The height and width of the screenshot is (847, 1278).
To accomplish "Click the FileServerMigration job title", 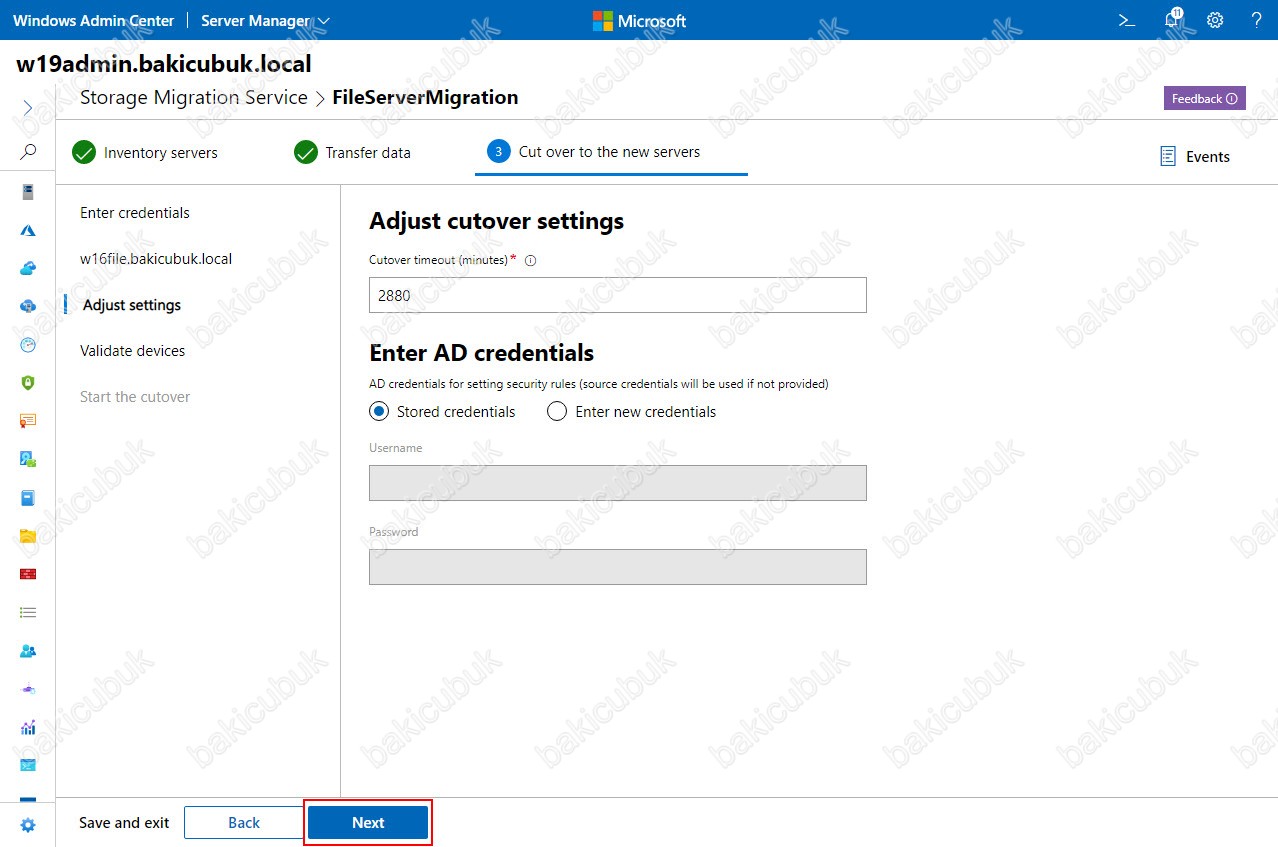I will tap(425, 97).
